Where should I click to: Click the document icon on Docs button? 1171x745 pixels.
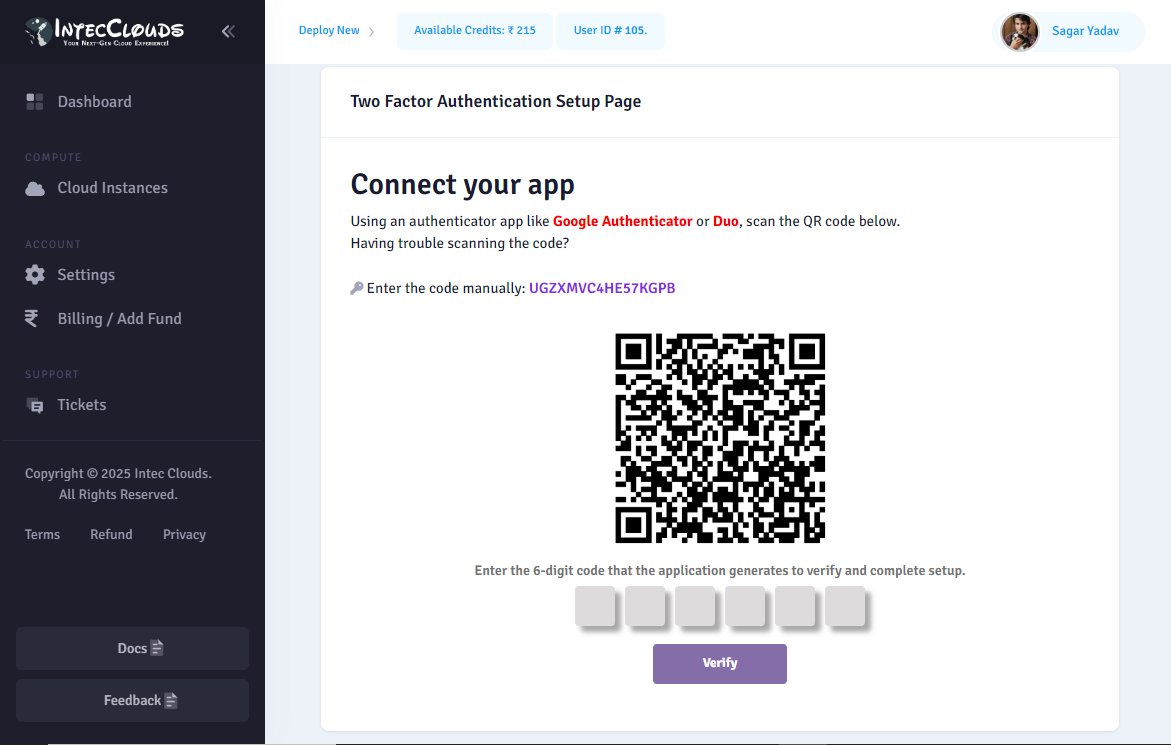click(157, 648)
